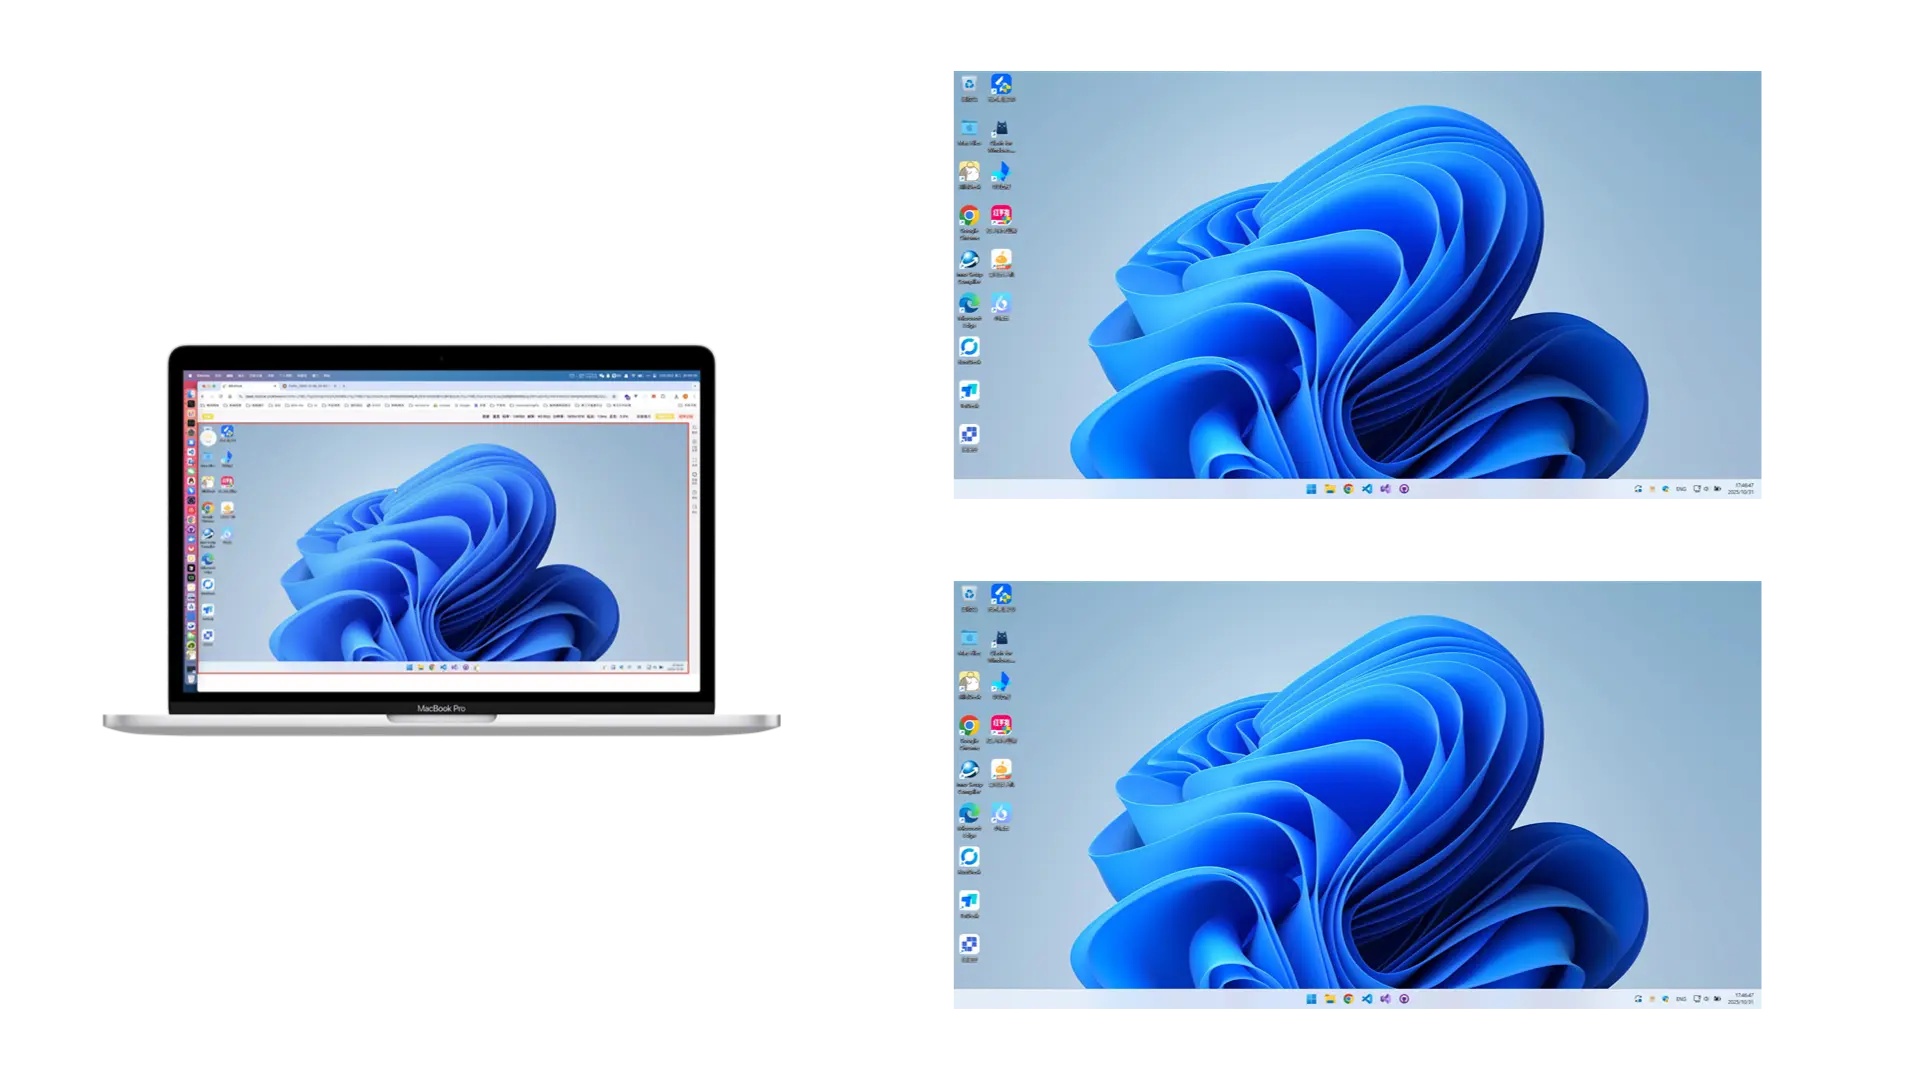The image size is (1920, 1080).
Task: Click Chrome icon in top desktop taskbar
Action: [1348, 489]
